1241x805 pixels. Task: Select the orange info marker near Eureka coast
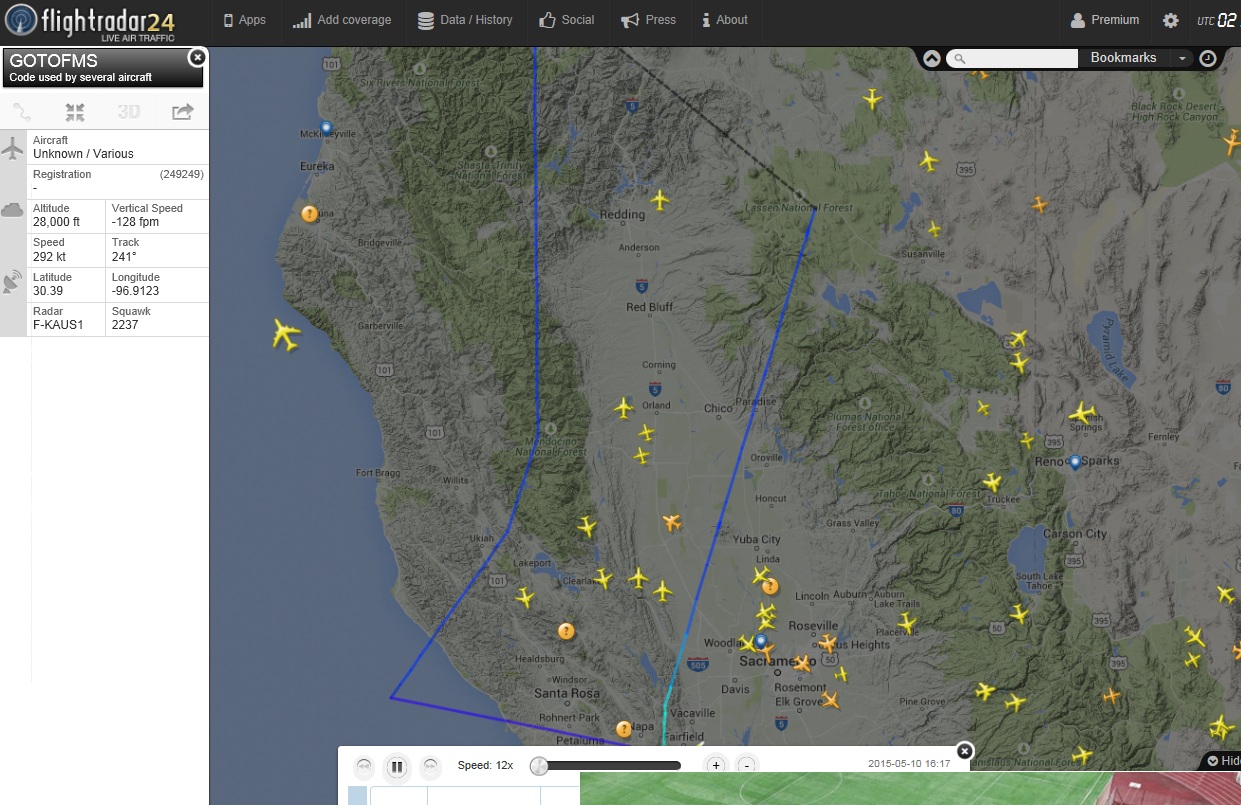coord(310,213)
